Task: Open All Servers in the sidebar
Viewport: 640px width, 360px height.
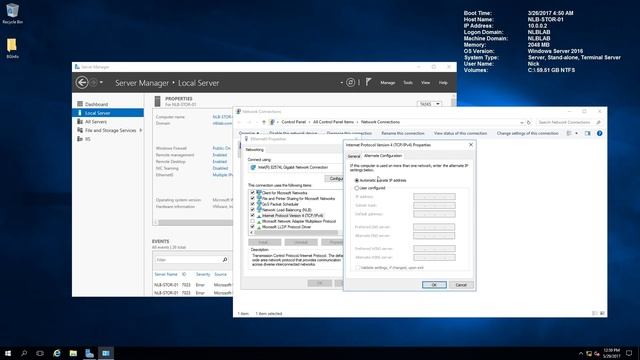Action: pyautogui.click(x=96, y=122)
